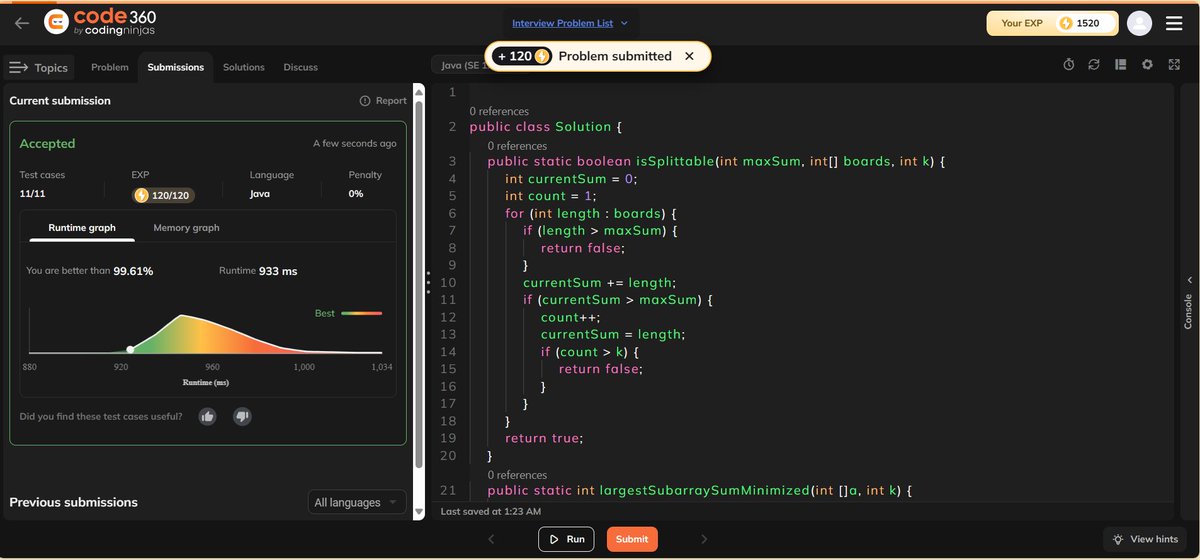Click the Previous submissions heading

click(x=73, y=502)
